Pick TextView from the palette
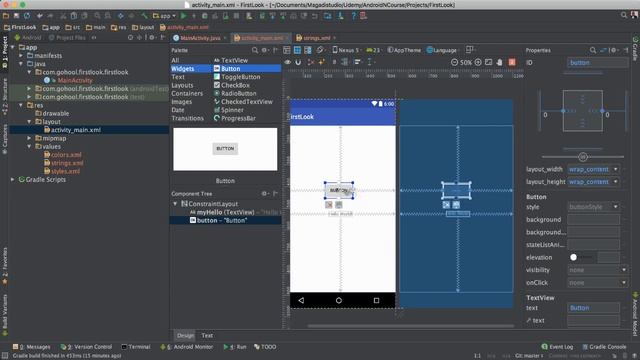The height and width of the screenshot is (360, 640). 231,60
